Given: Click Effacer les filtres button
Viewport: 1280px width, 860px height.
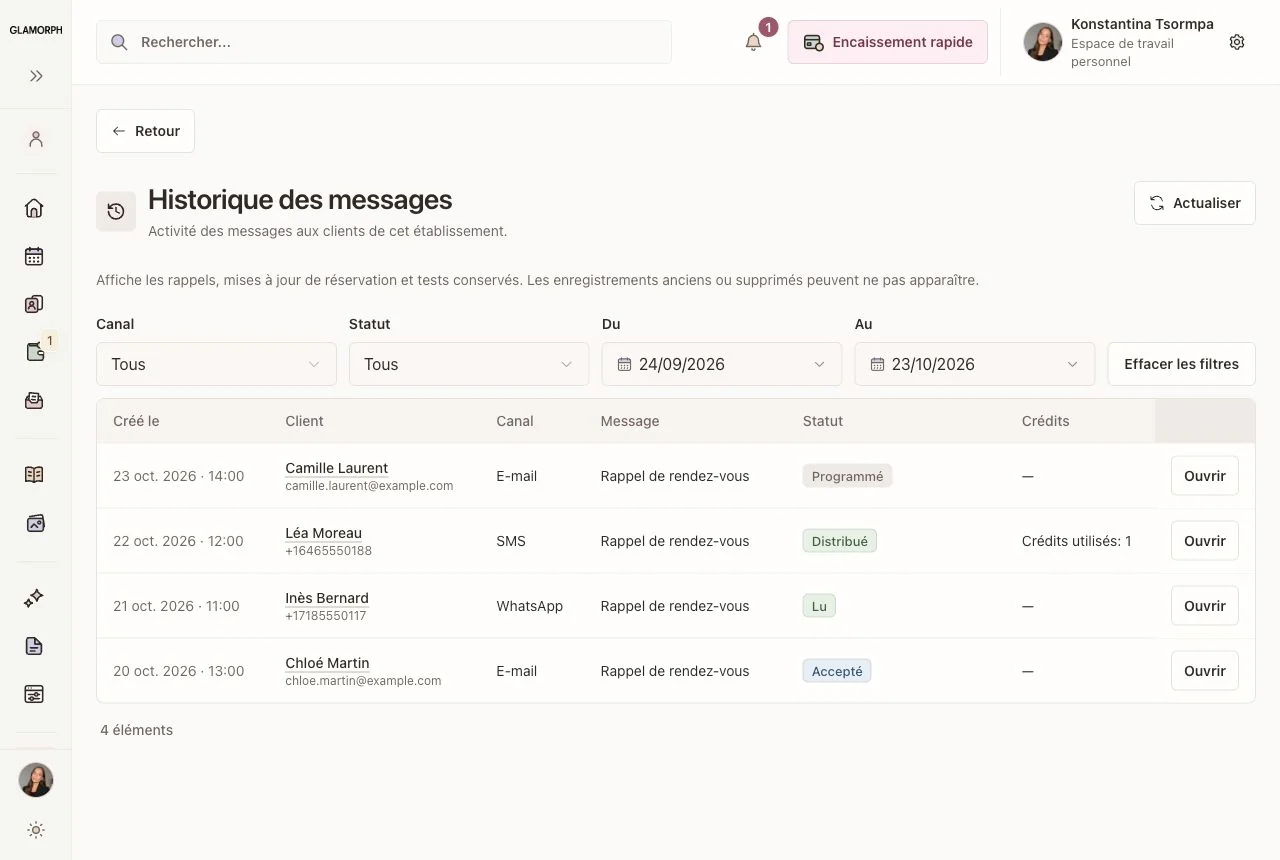Looking at the screenshot, I should [x=1181, y=364].
